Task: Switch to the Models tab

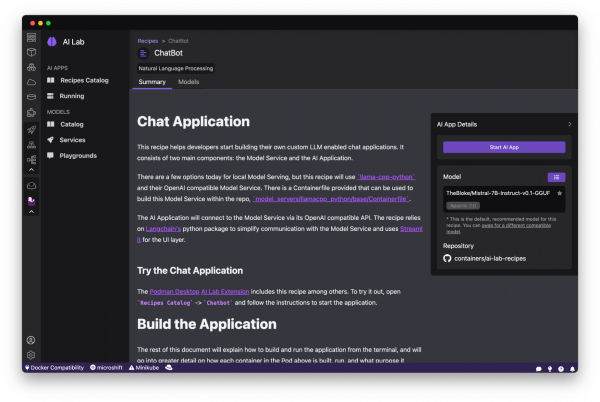Action: coord(188,82)
